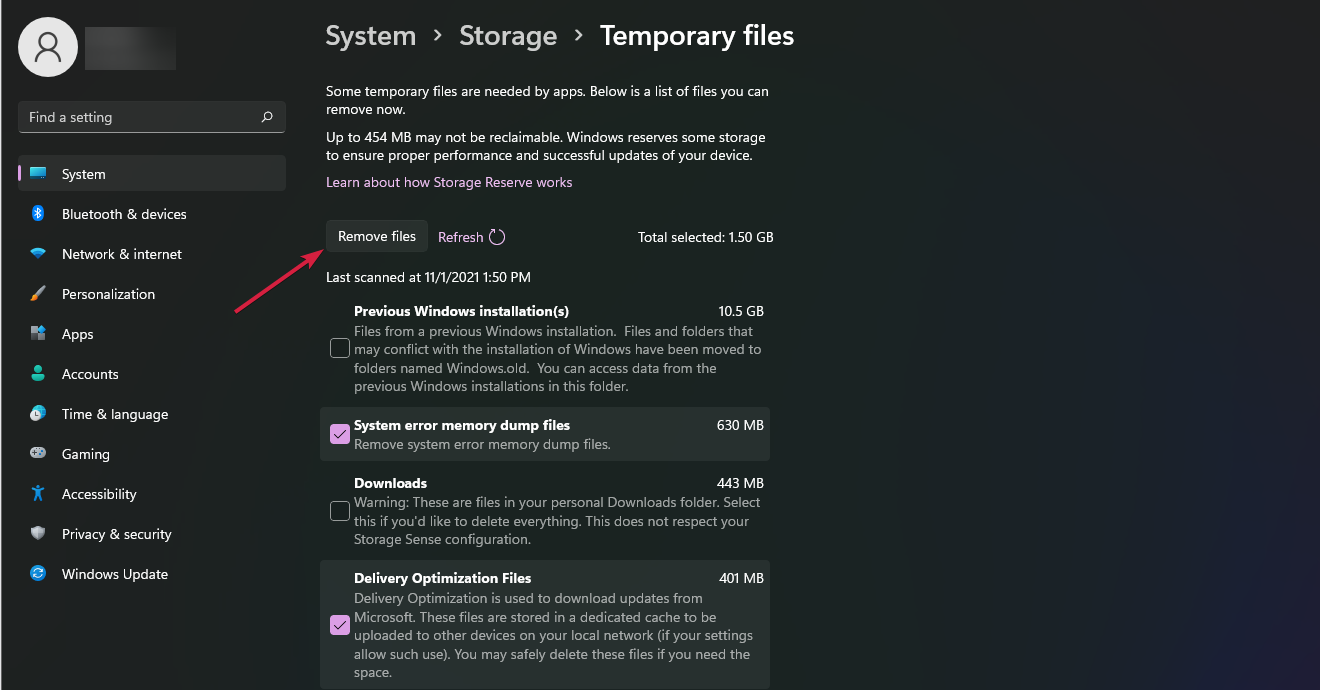Click the Find a setting search box

(152, 117)
